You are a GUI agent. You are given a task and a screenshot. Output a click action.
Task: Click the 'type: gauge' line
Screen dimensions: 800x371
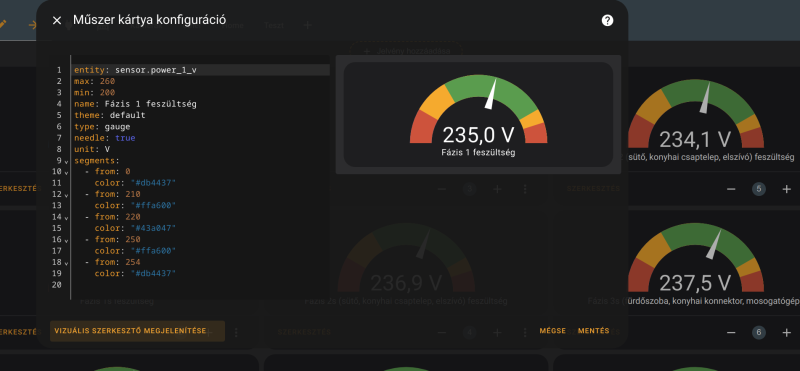[x=102, y=126]
